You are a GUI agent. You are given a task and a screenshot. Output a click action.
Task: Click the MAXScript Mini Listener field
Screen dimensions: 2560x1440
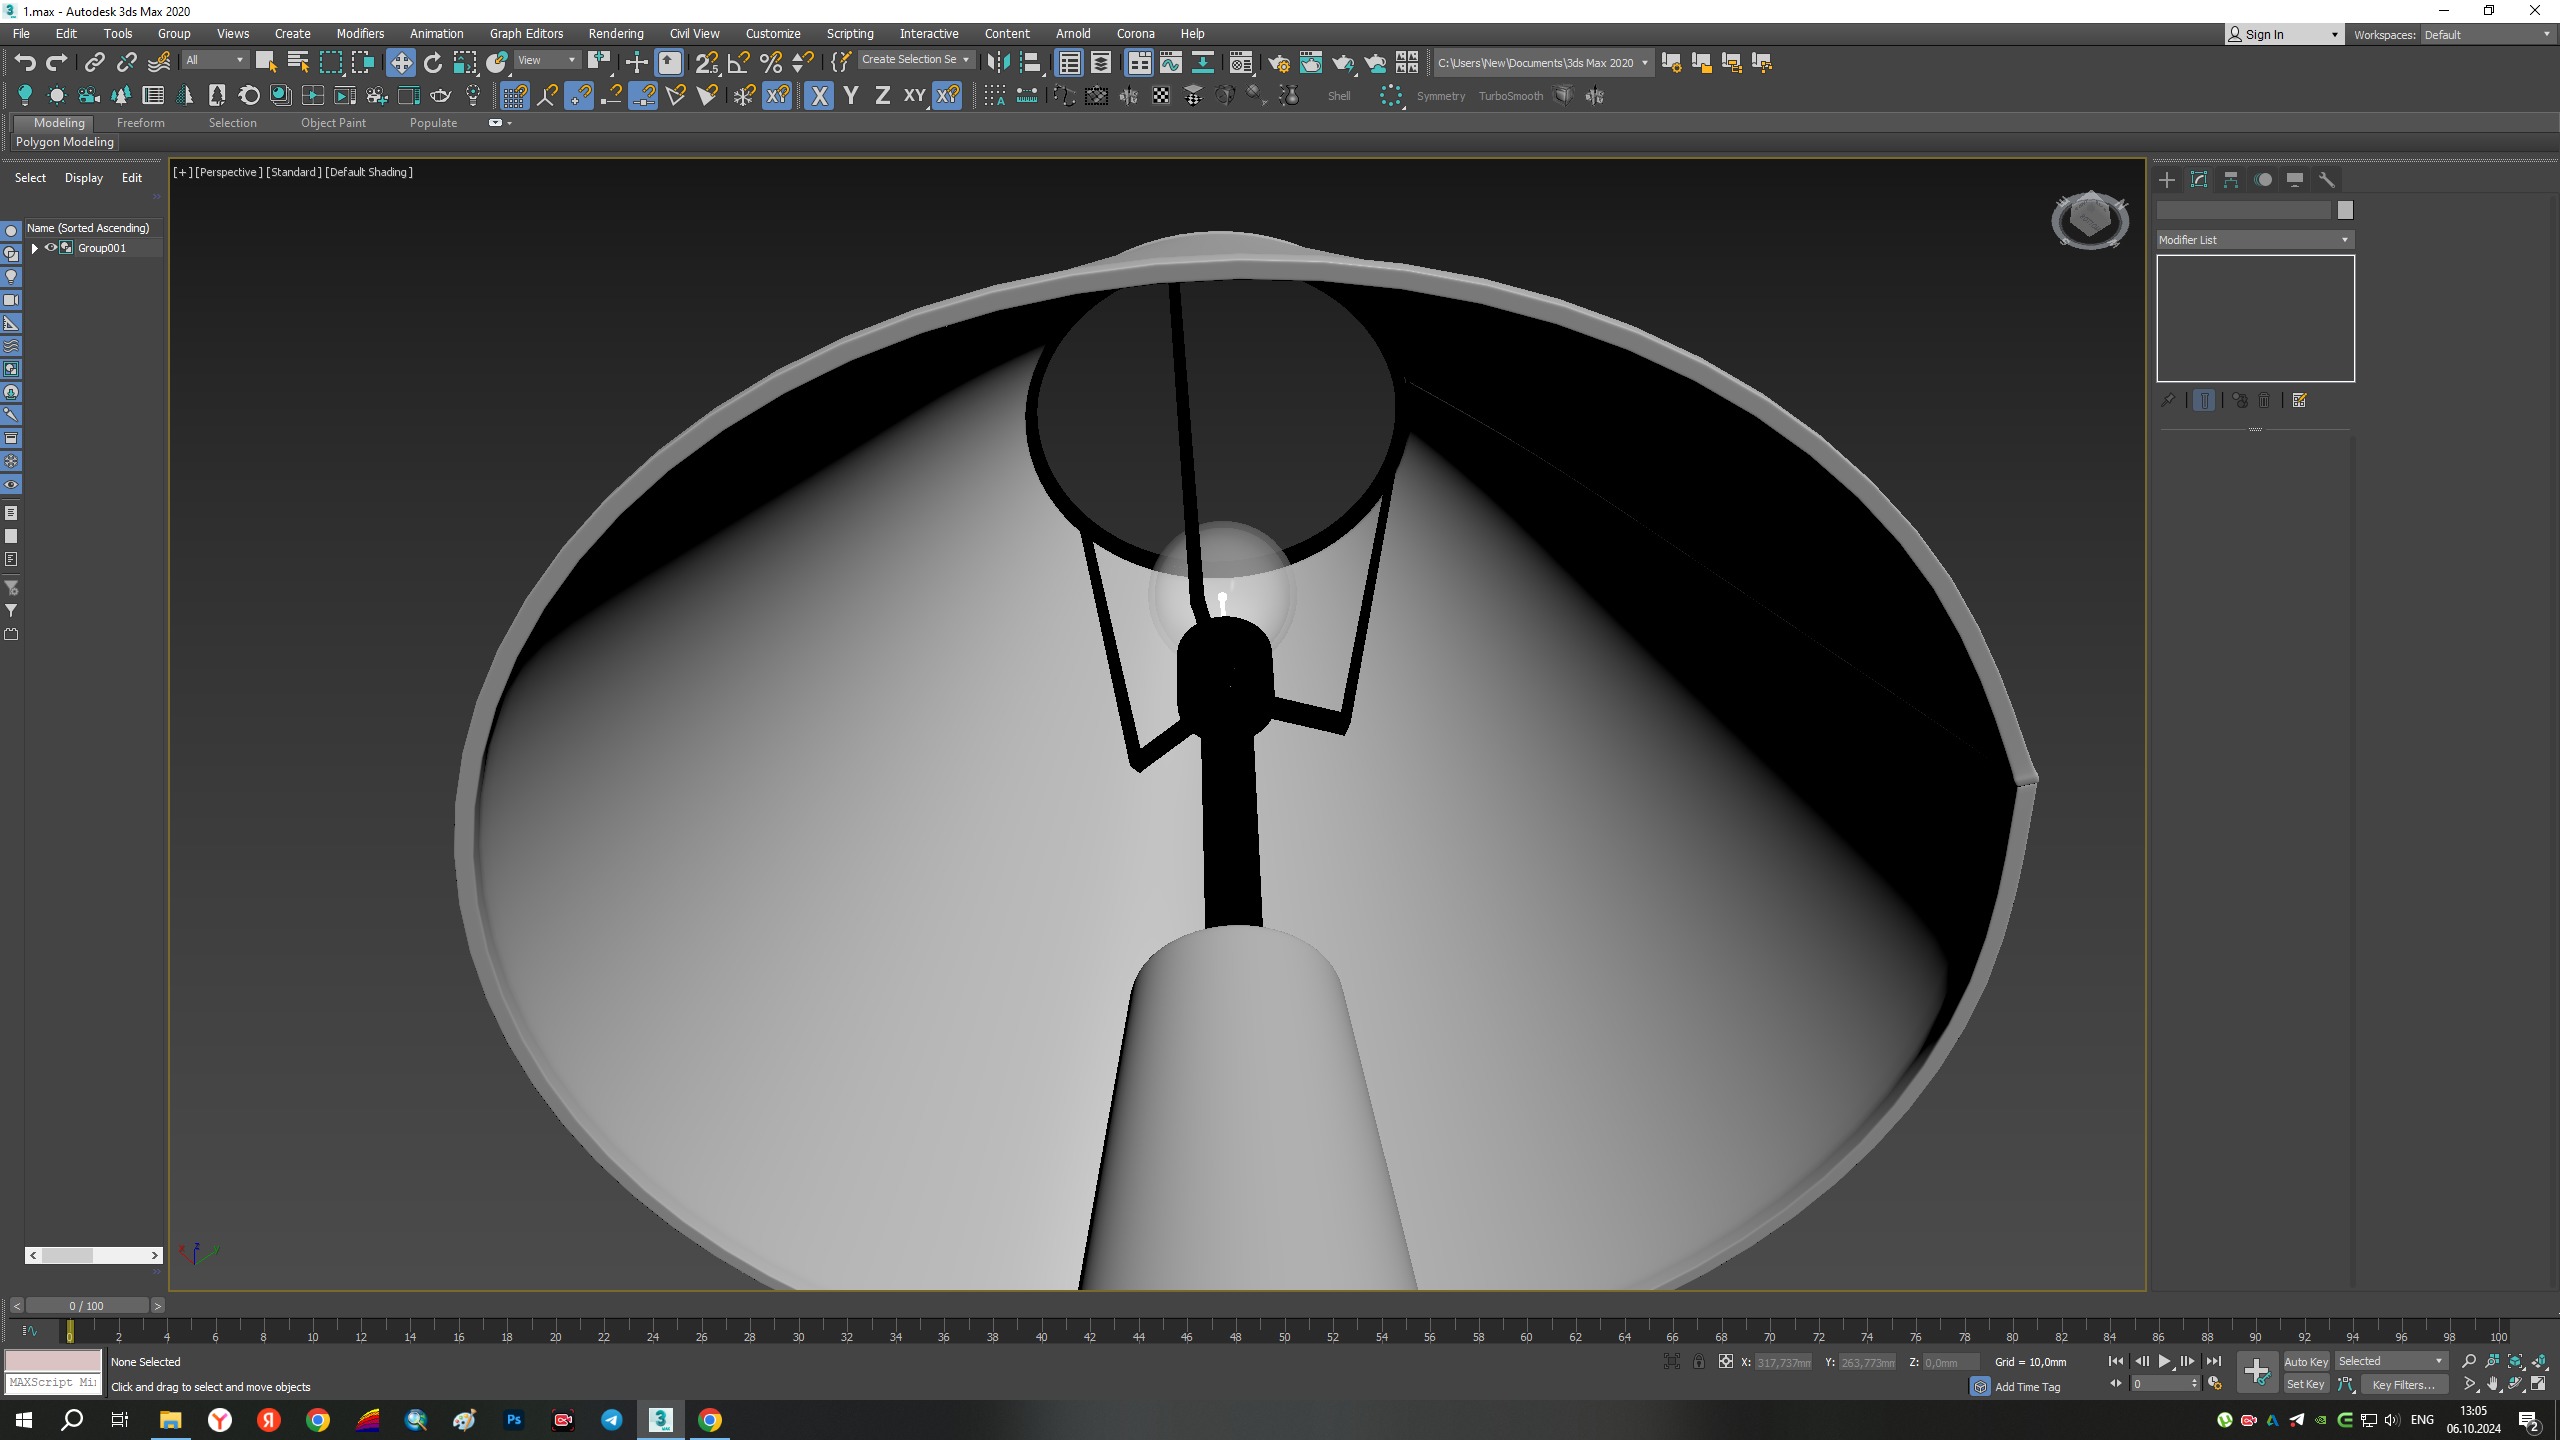[53, 1383]
